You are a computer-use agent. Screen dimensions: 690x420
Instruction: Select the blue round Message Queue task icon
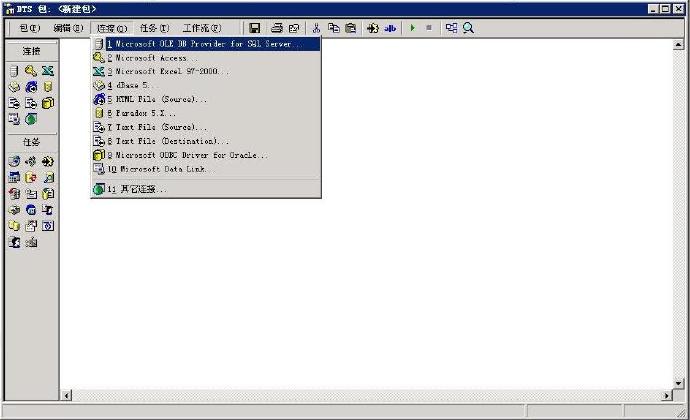31,210
